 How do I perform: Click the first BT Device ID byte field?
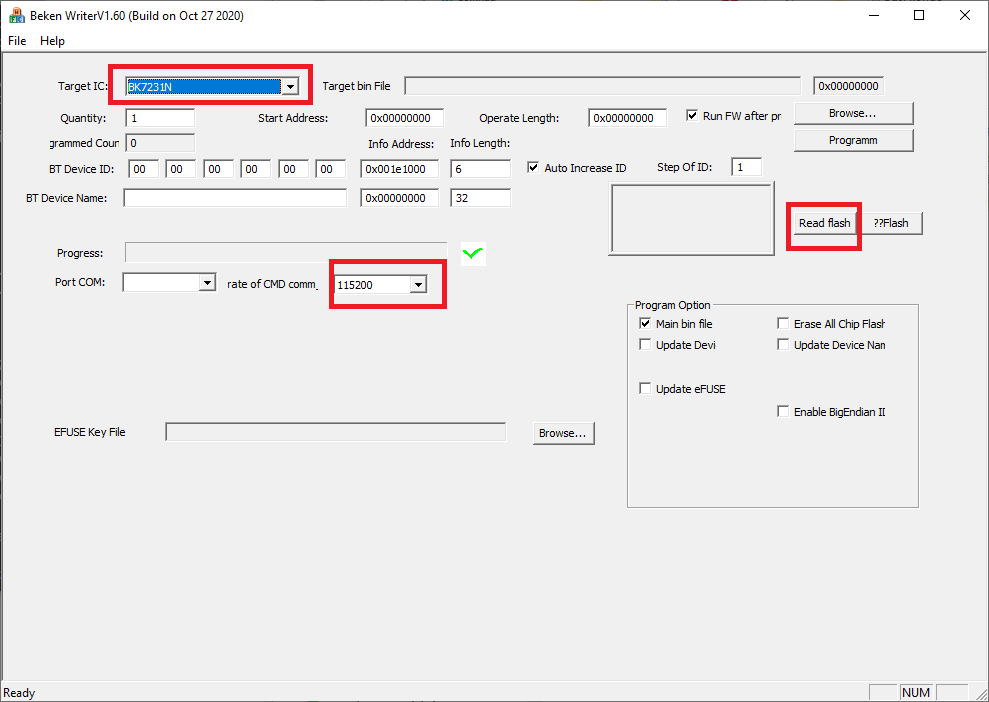tap(143, 169)
